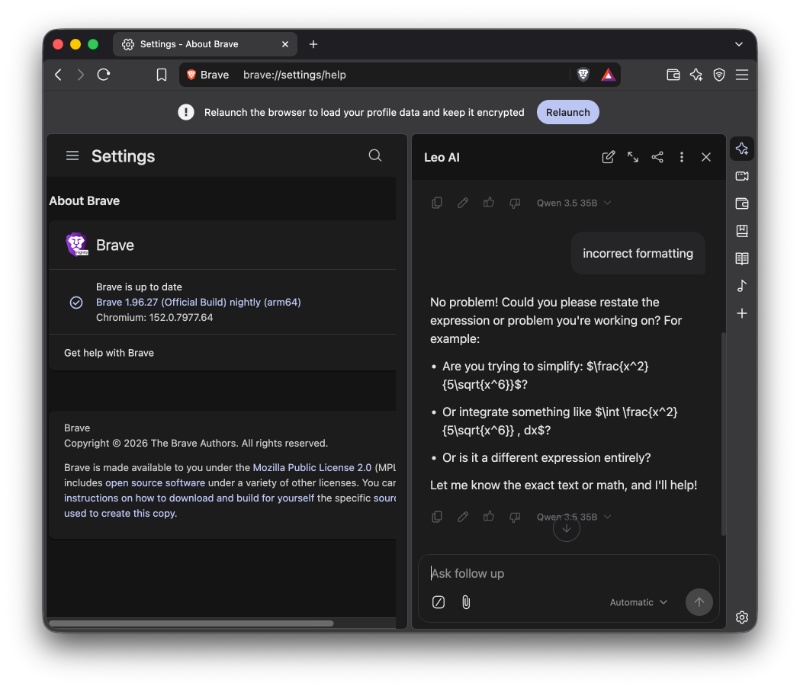Open the browser main hamburger menu
The width and height of the screenshot is (800, 689).
[x=742, y=75]
